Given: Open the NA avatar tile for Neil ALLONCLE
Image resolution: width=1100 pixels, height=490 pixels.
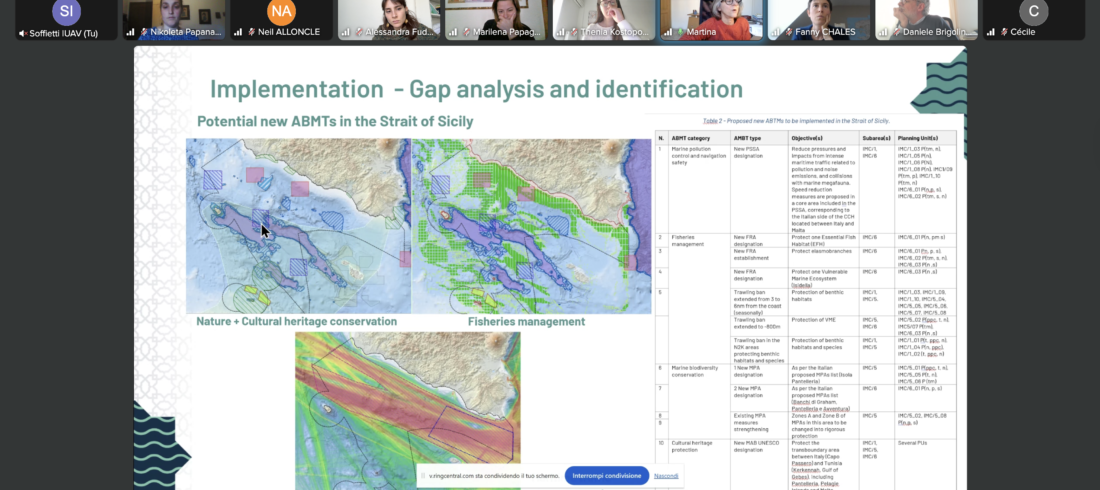Looking at the screenshot, I should 282,13.
